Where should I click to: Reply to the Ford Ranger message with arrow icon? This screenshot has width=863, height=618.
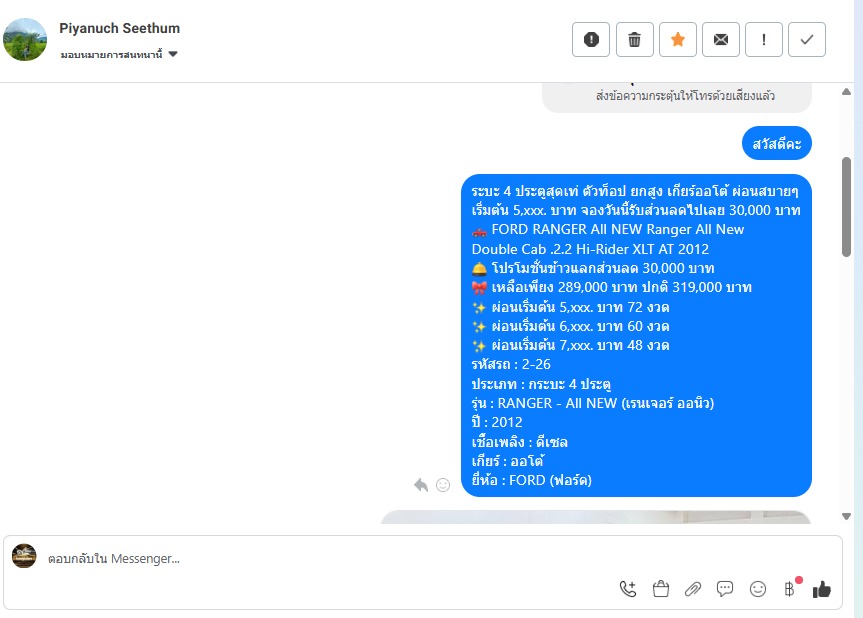[x=421, y=485]
